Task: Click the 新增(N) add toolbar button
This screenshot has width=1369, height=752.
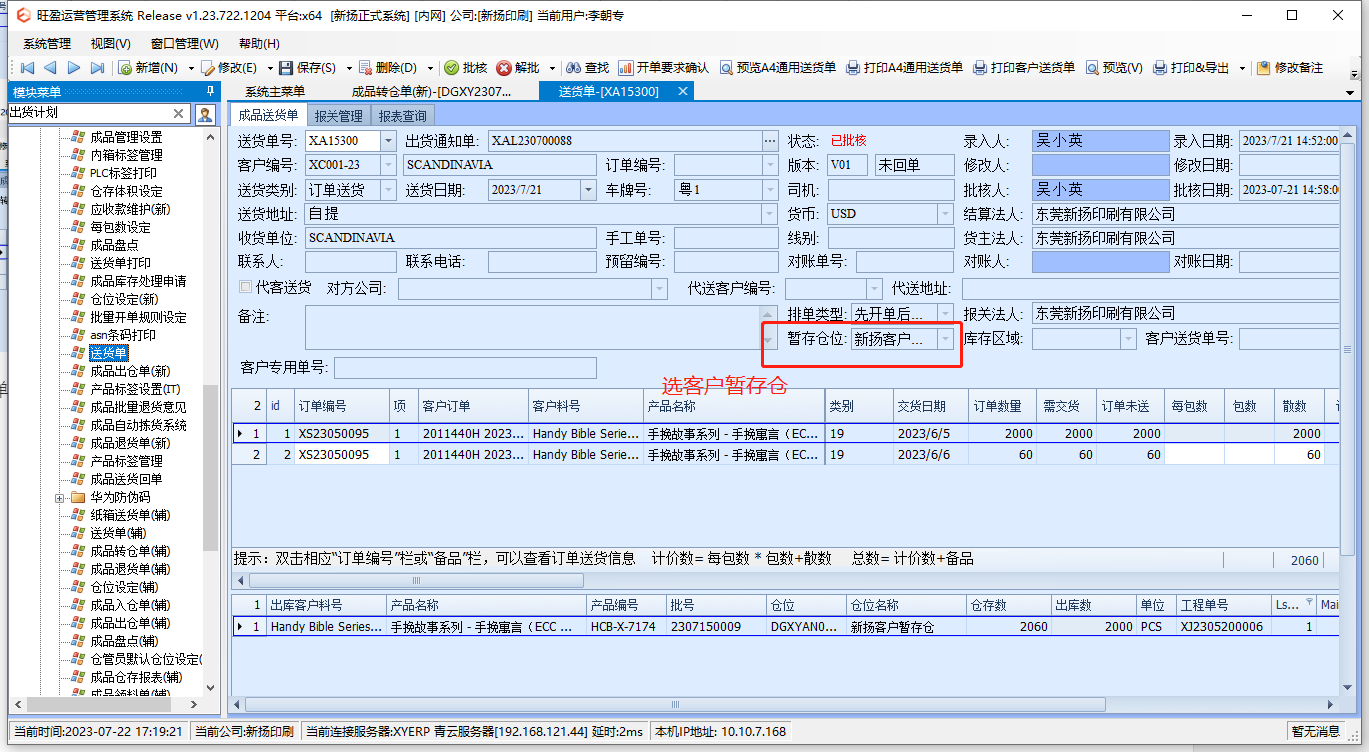Action: (148, 68)
